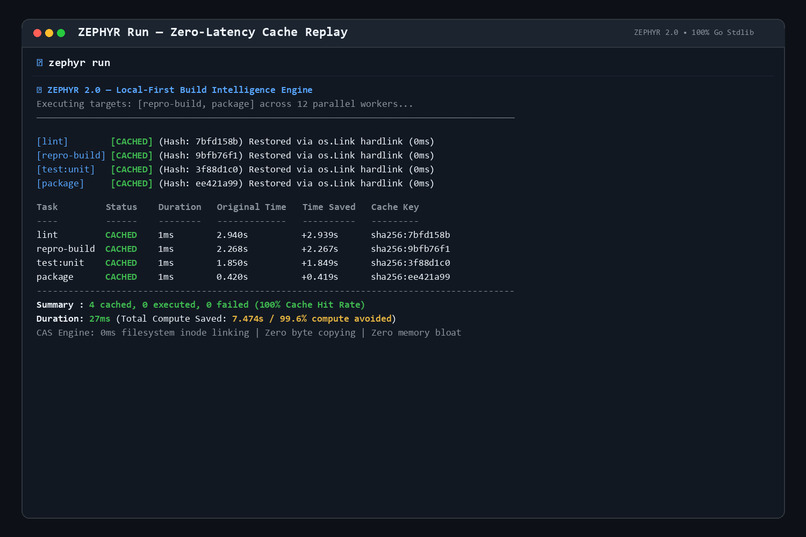Click the ZEPHYR 2.0 • 100% Go Stdlib label

pyautogui.click(x=693, y=32)
